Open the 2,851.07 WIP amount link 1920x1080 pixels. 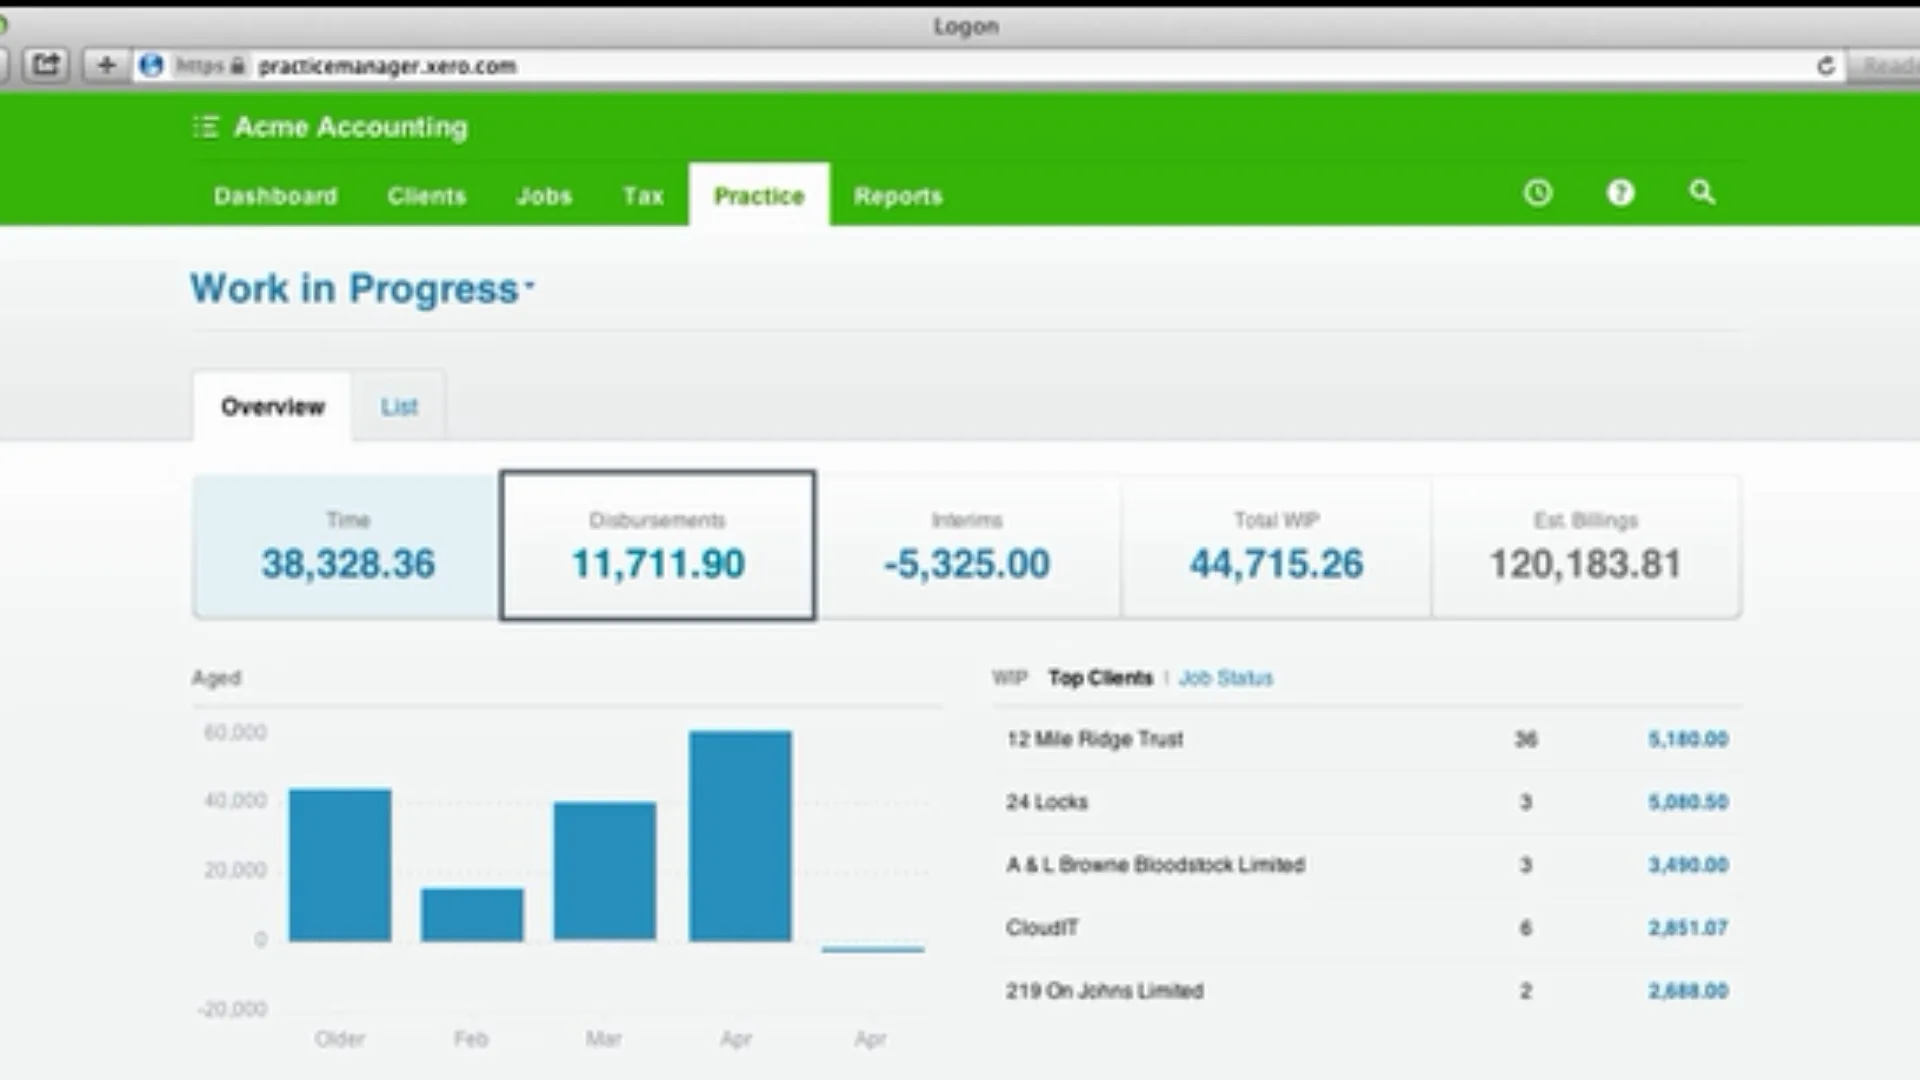1688,928
